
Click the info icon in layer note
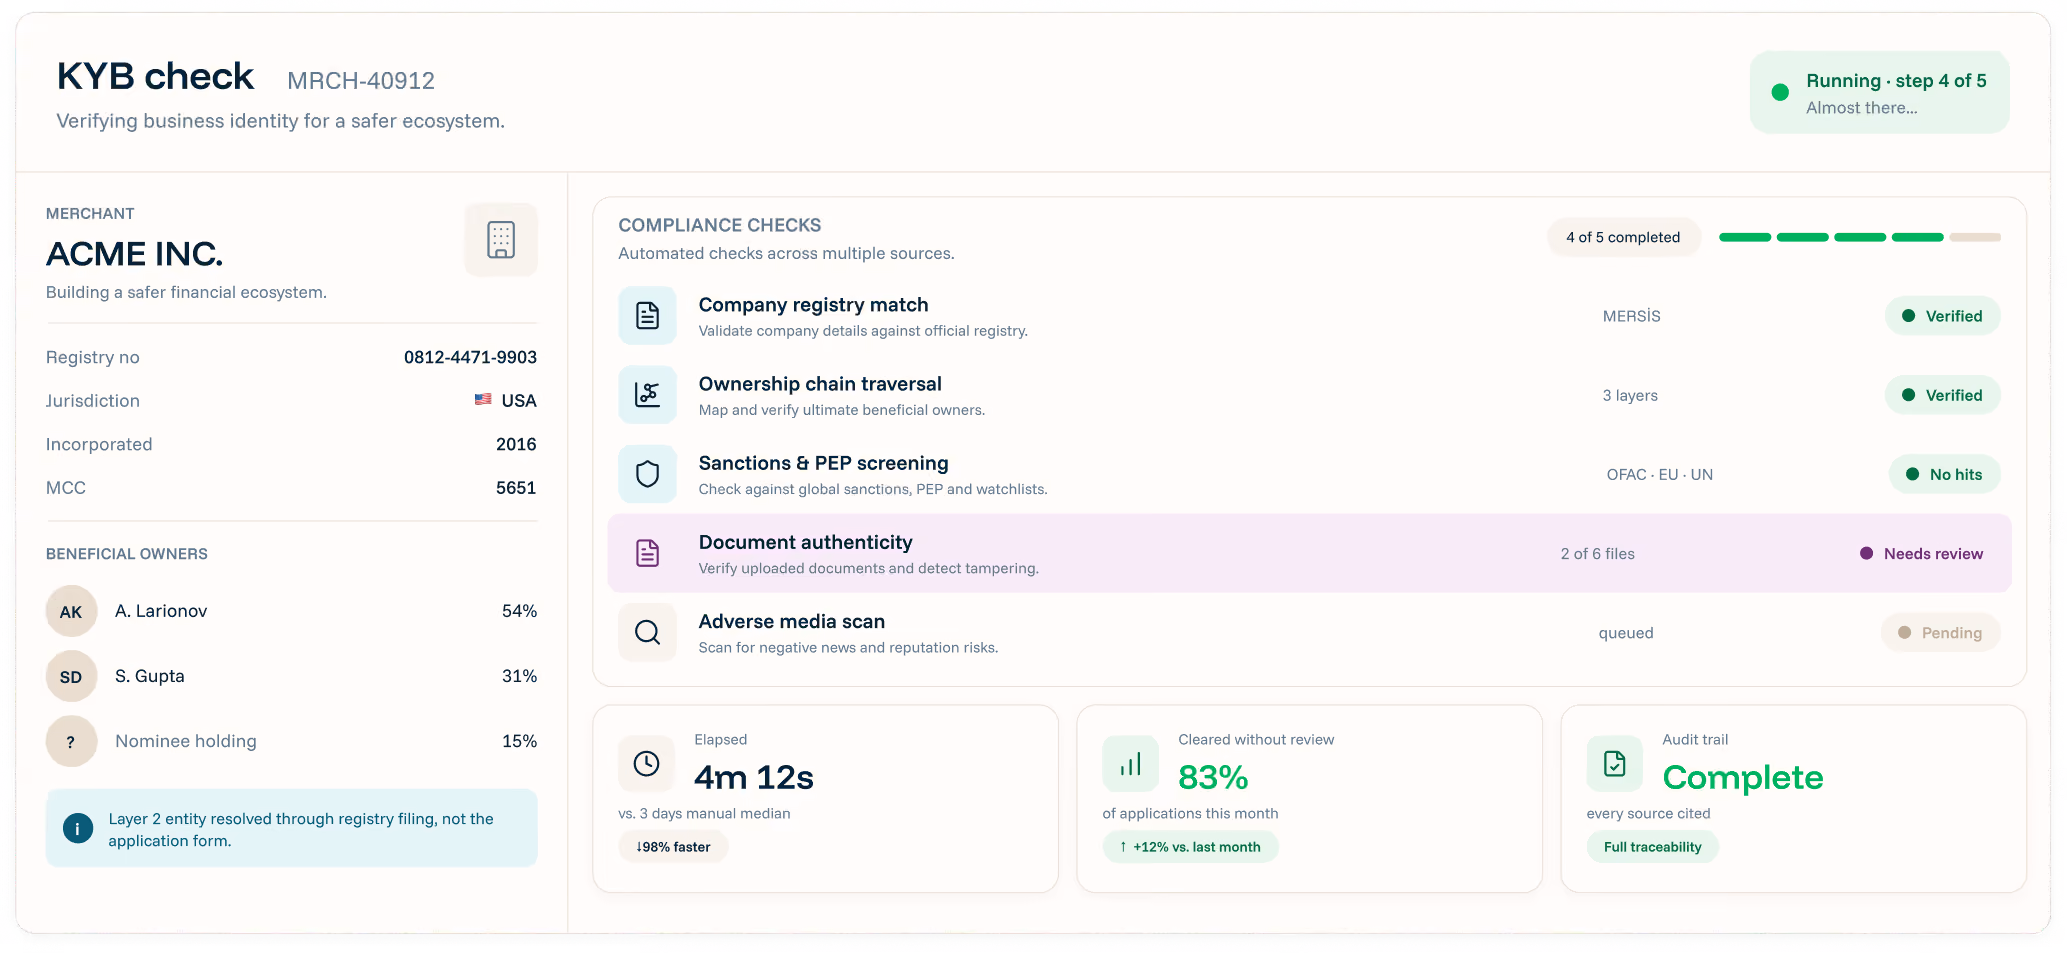(x=78, y=829)
